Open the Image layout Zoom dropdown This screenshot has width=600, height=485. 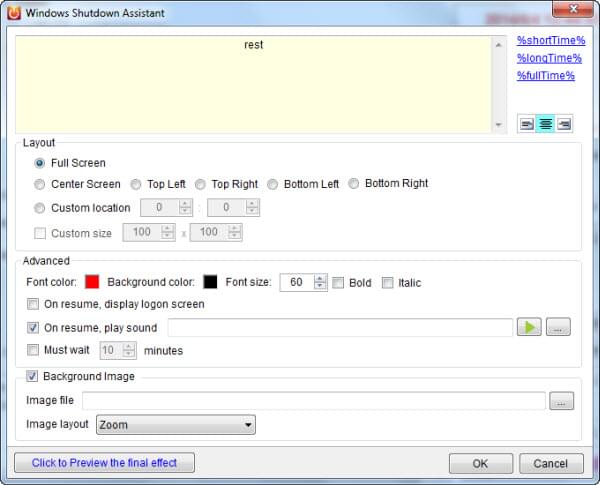(175, 425)
